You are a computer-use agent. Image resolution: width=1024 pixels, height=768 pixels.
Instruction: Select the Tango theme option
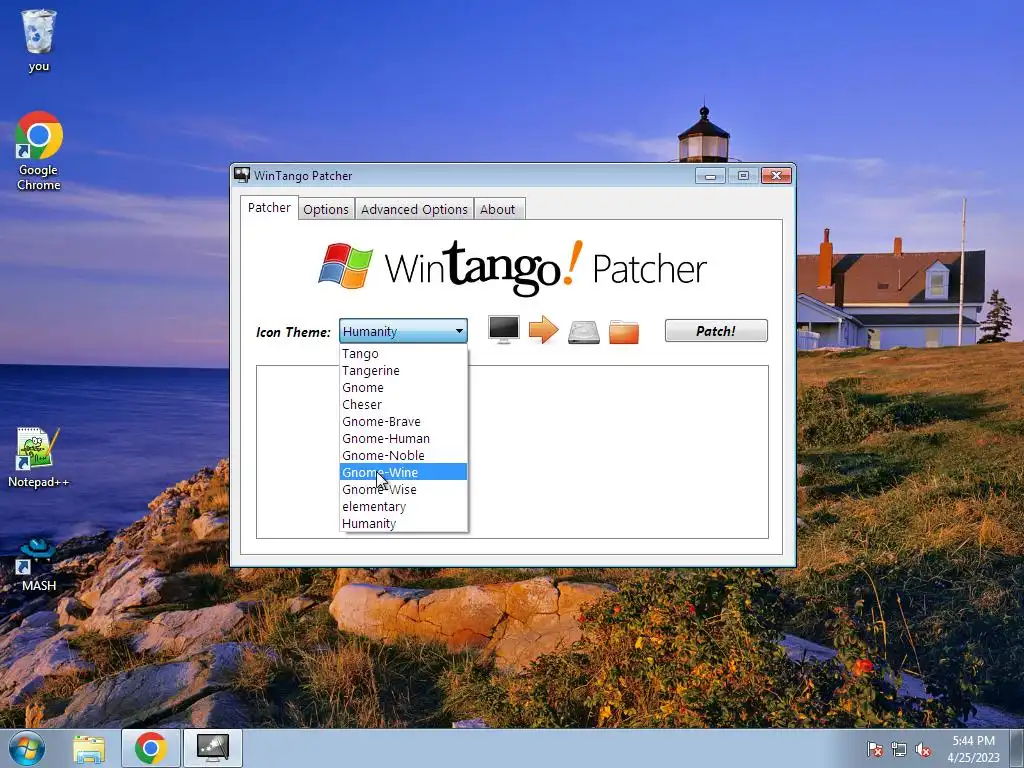click(404, 353)
